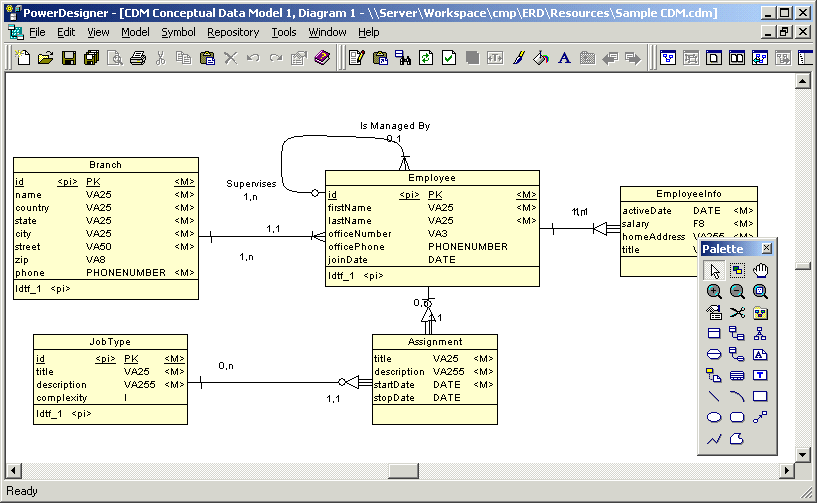Open the Repository menu

[233, 32]
